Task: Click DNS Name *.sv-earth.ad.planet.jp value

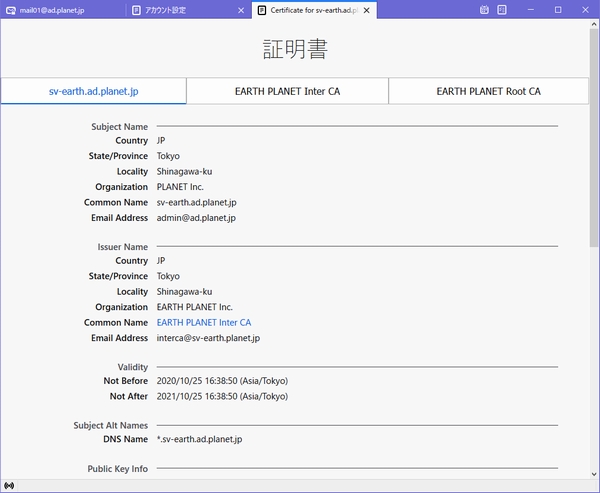Action: coord(200,439)
